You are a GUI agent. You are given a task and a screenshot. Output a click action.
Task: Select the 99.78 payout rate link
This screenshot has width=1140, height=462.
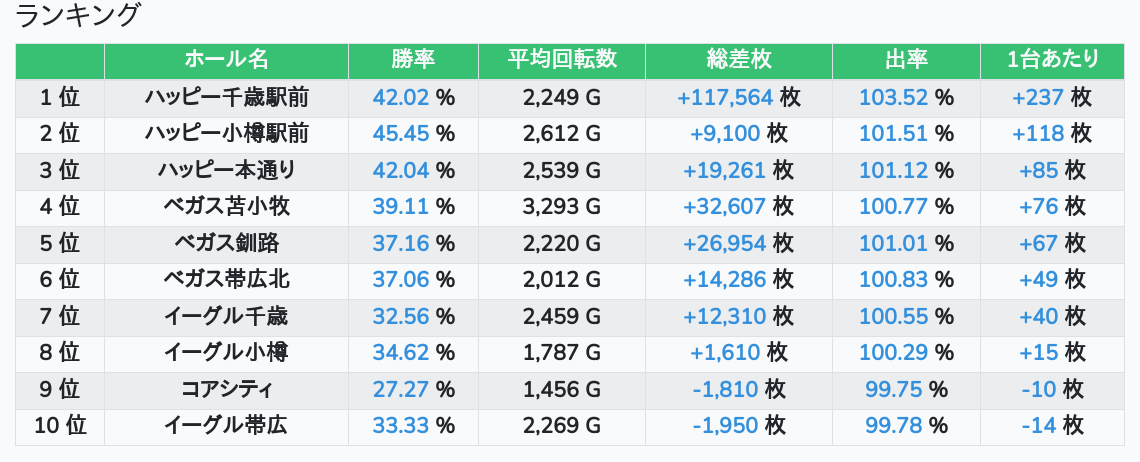(893, 425)
